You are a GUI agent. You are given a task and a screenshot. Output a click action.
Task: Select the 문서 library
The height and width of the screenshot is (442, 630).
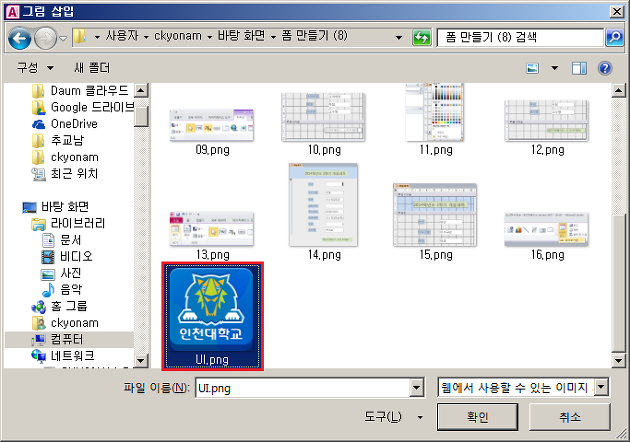(61, 240)
